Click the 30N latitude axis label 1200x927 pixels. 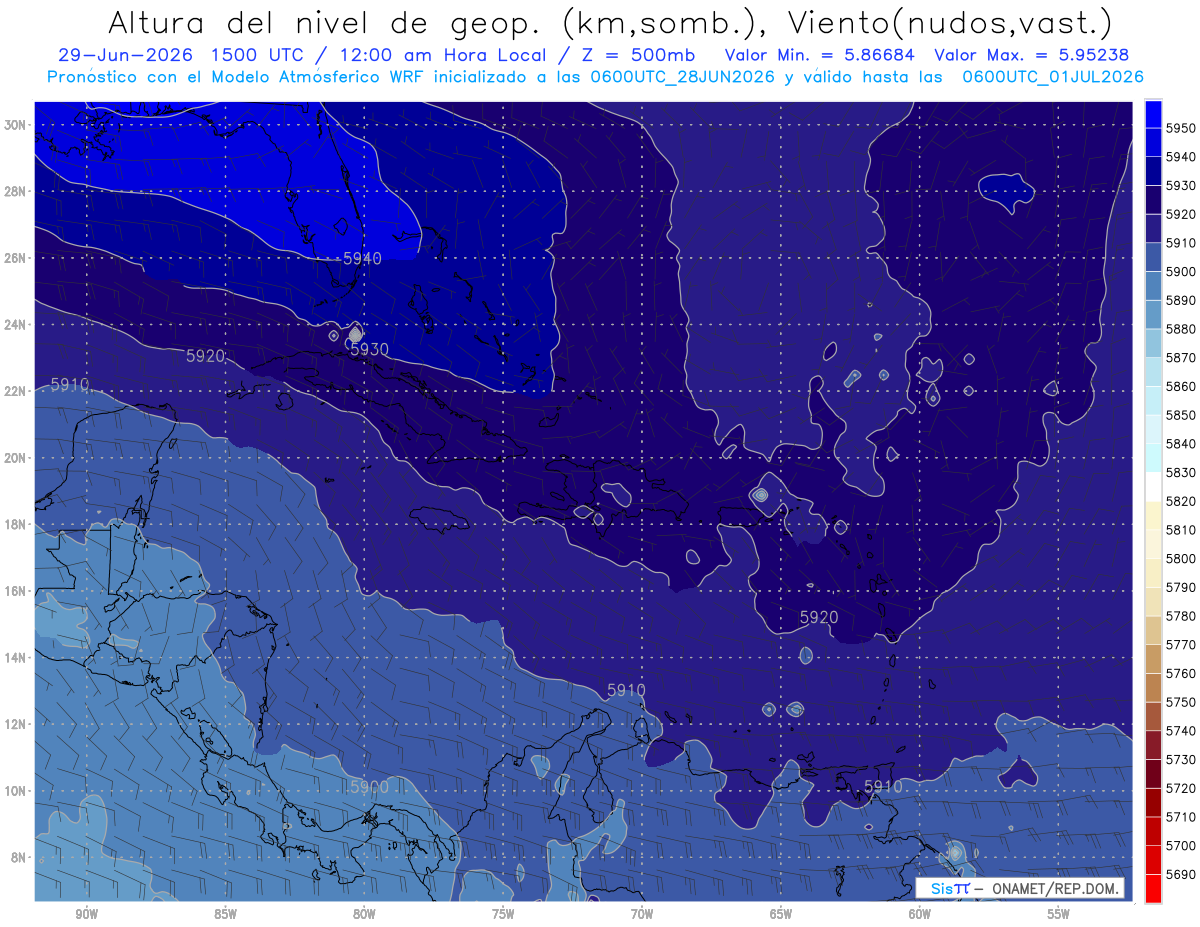click(15, 125)
